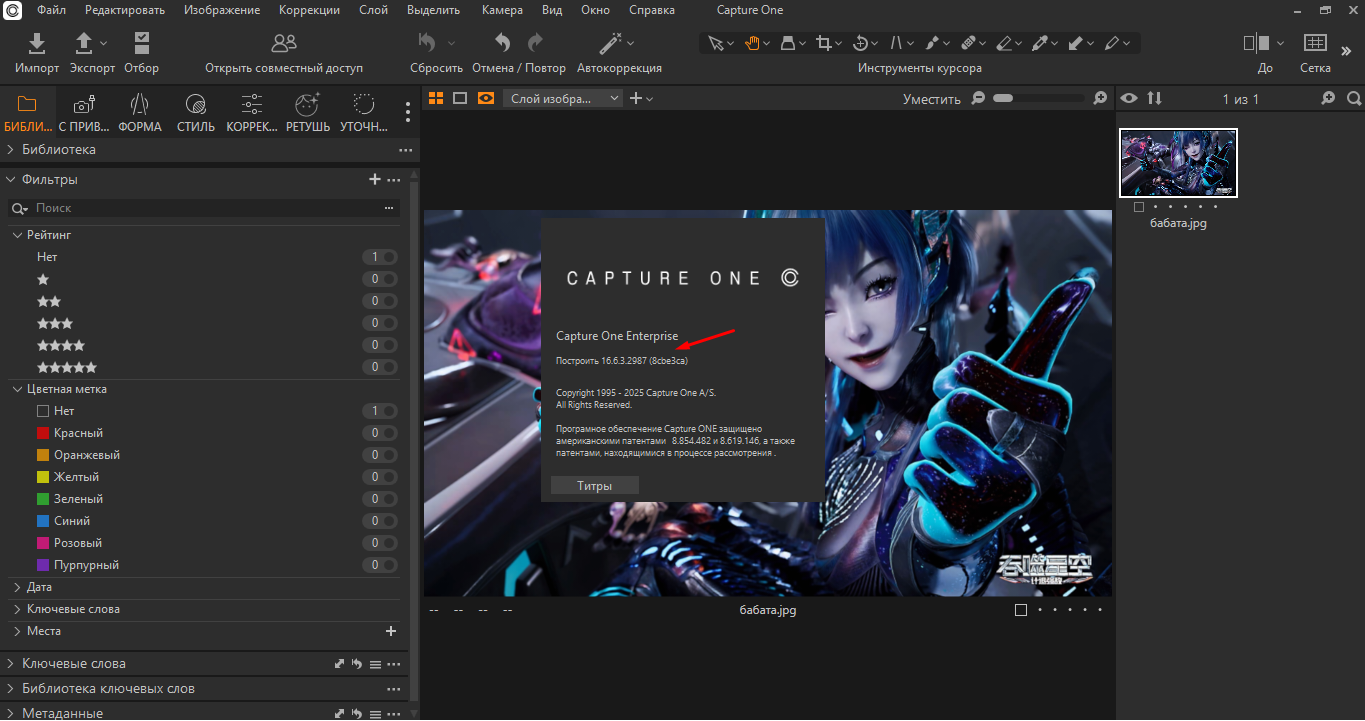Screen dimensions: 1365x721
Task: Click viewer zoom-out magnifier next to Уместить
Action: (x=978, y=98)
